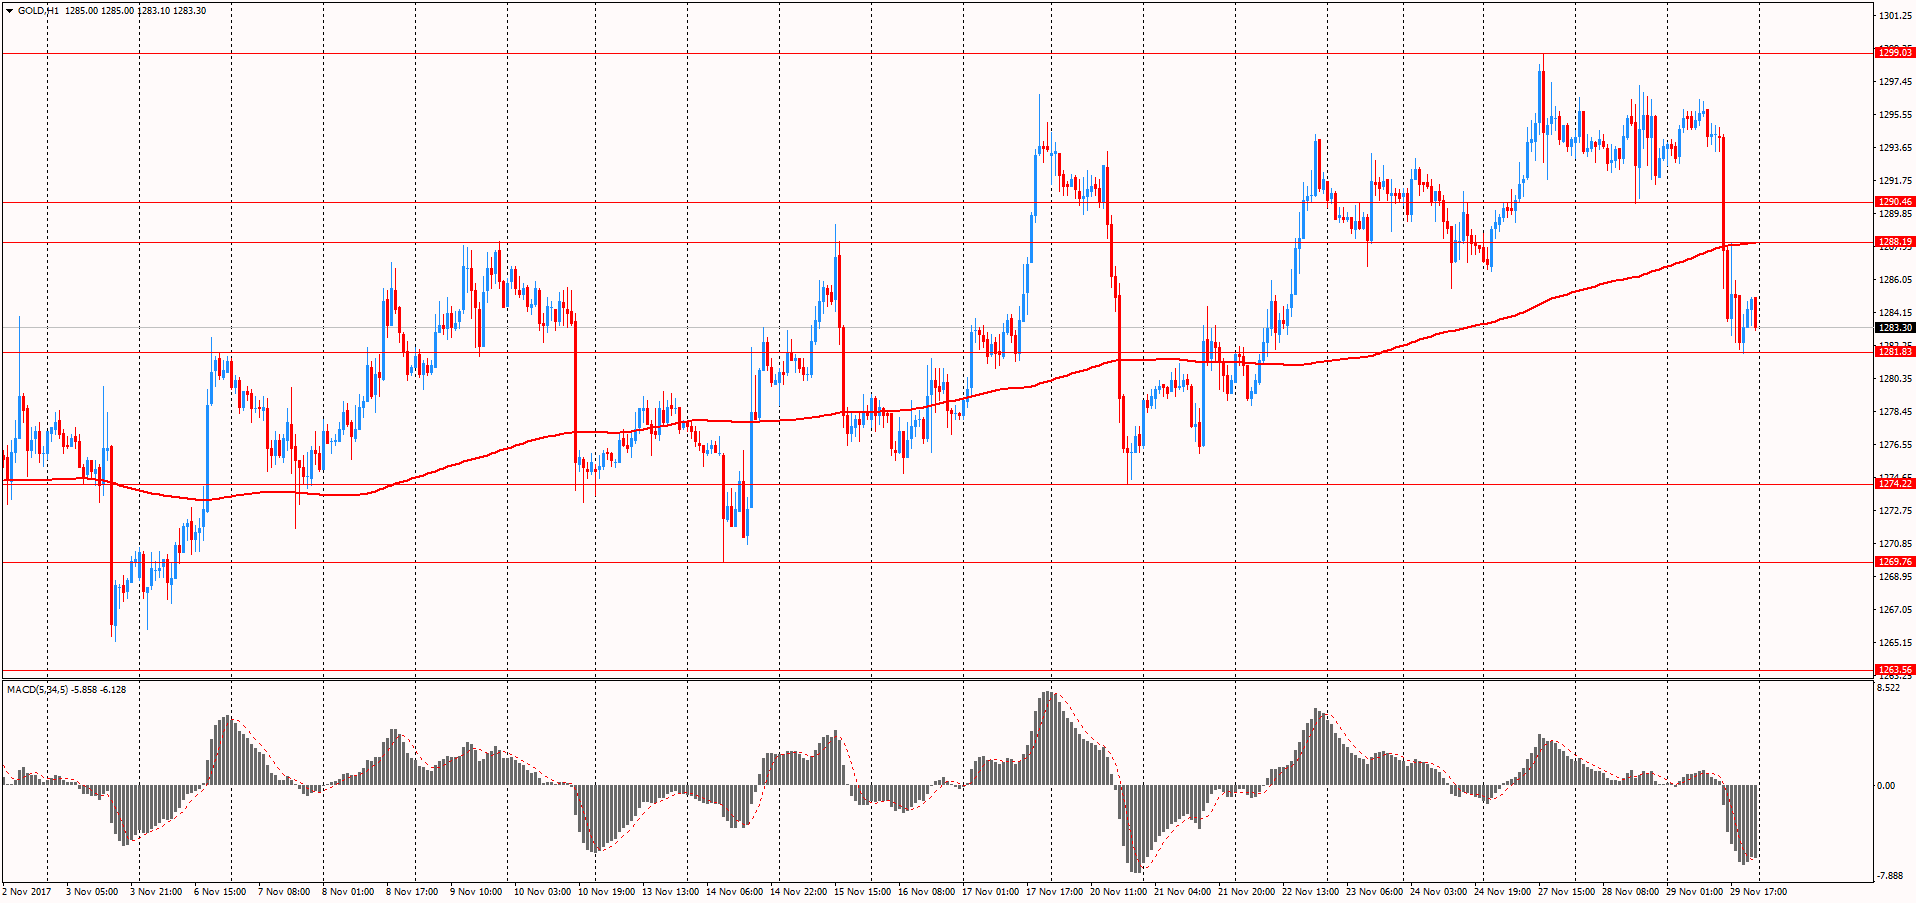Click the 0.00 level on MACD scale

pyautogui.click(x=1886, y=786)
